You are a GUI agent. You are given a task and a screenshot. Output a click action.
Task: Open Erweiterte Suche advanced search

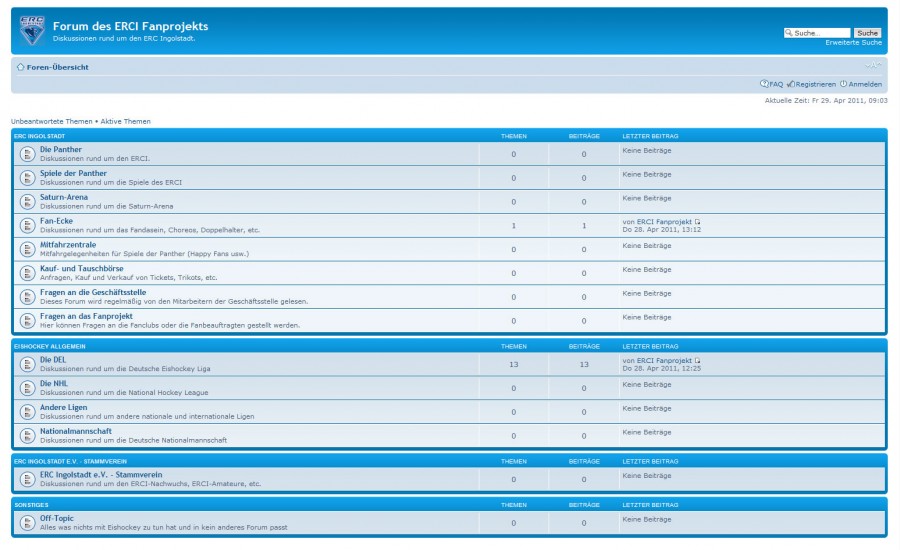click(x=854, y=42)
